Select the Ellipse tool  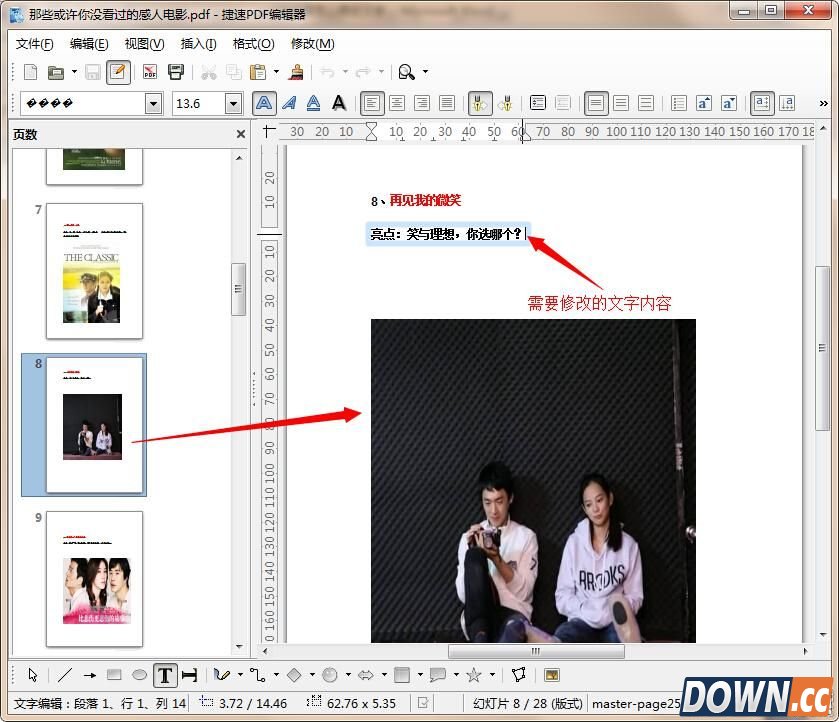[x=140, y=675]
